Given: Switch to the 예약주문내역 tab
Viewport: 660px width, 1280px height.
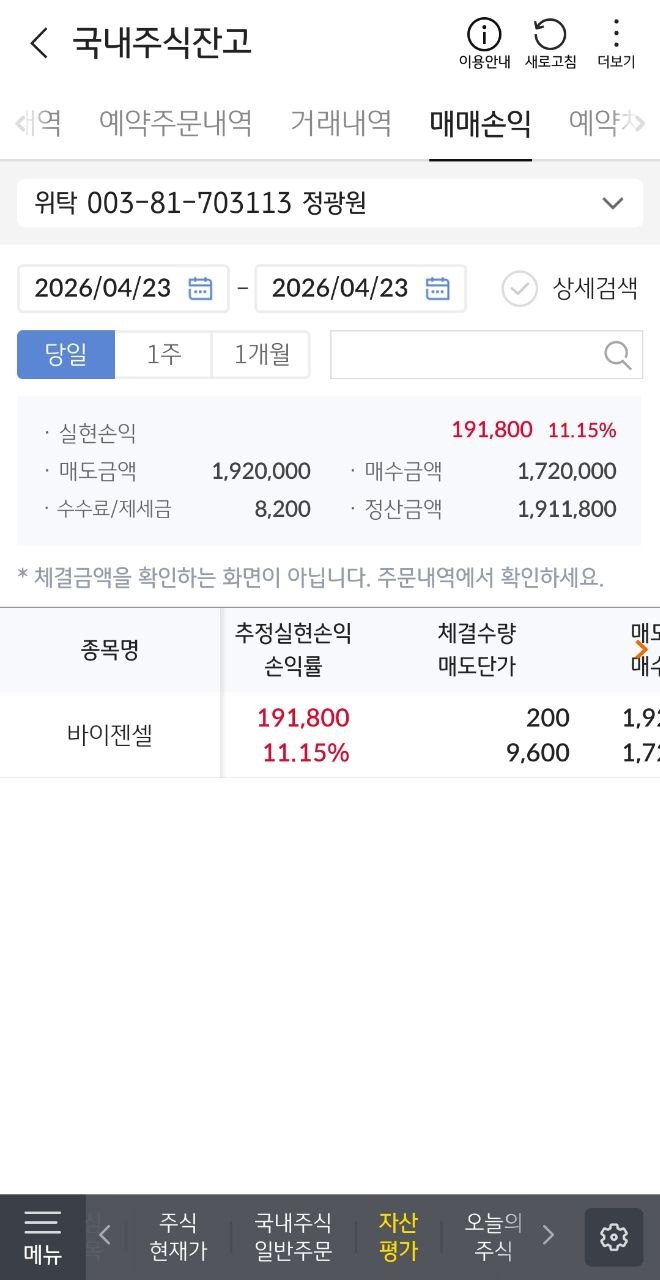Looking at the screenshot, I should pyautogui.click(x=175, y=123).
